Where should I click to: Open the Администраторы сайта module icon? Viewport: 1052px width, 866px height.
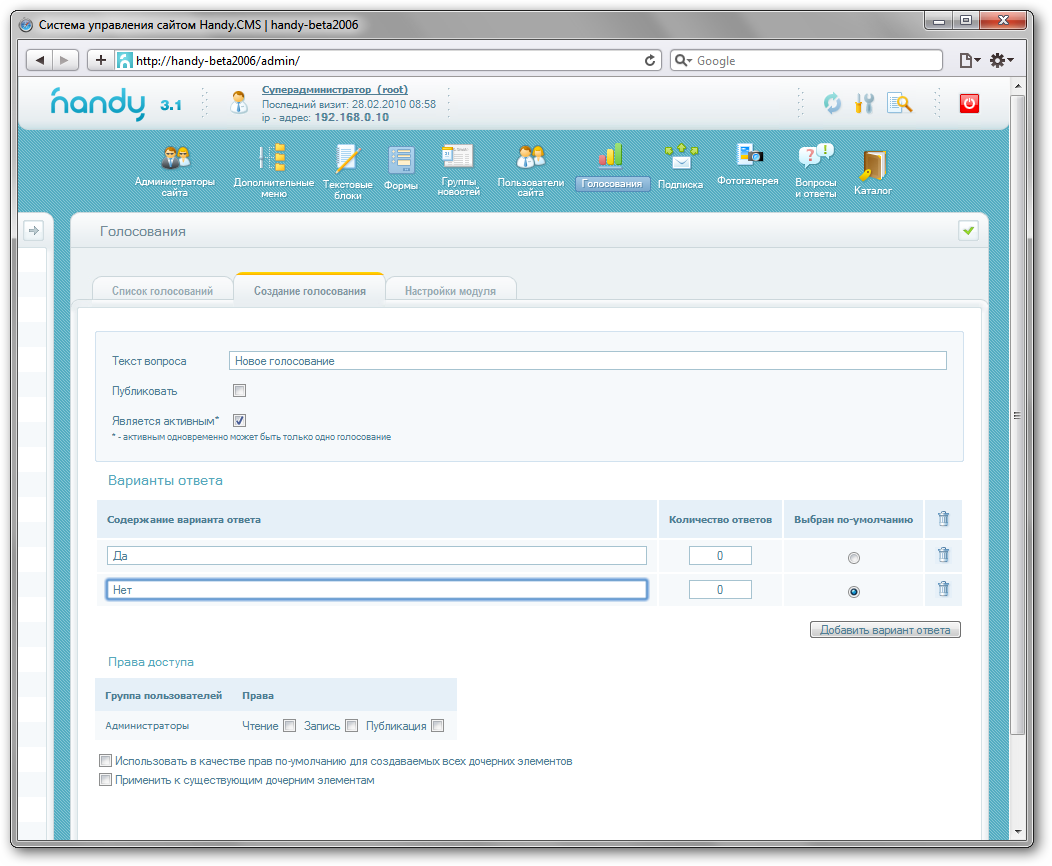pyautogui.click(x=175, y=160)
